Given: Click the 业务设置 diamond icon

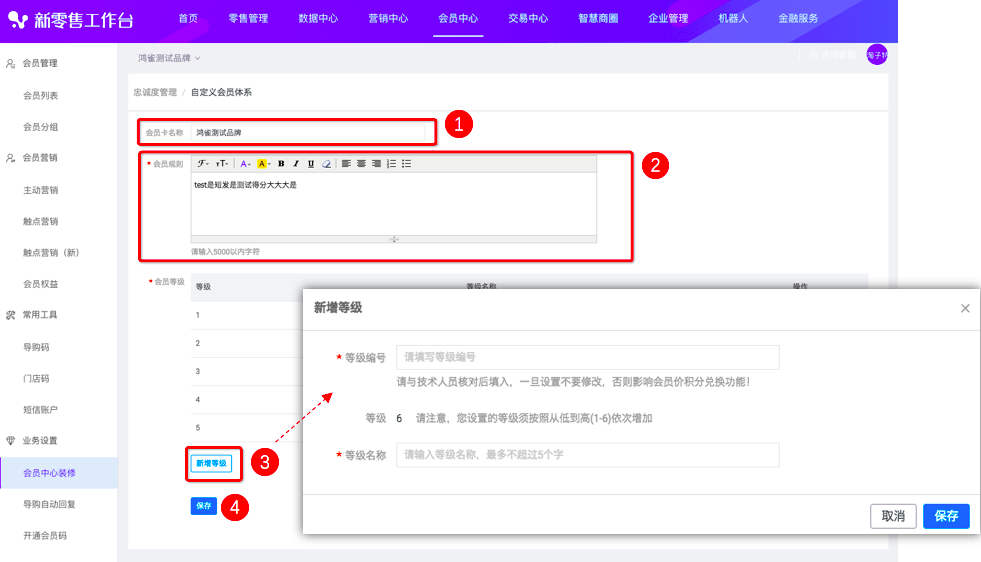Looking at the screenshot, I should 11,441.
